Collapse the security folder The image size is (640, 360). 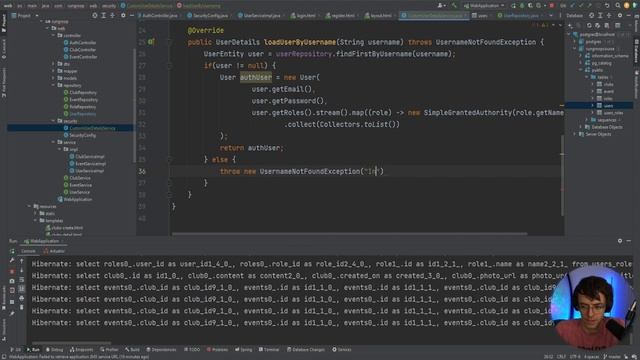click(x=53, y=121)
